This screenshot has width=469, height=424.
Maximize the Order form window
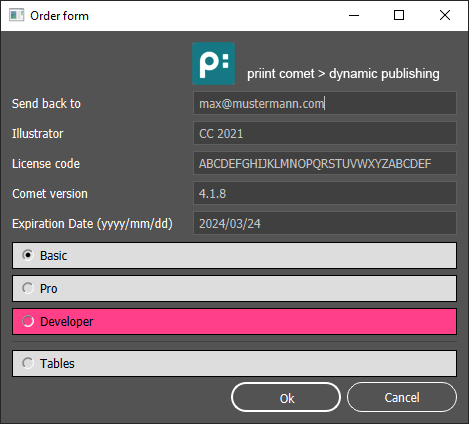(399, 15)
